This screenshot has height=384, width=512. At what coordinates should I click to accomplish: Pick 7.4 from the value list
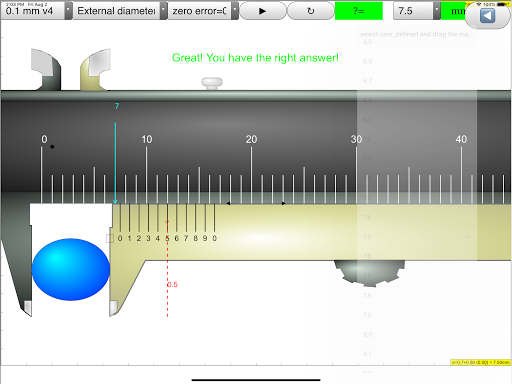[x=417, y=217]
